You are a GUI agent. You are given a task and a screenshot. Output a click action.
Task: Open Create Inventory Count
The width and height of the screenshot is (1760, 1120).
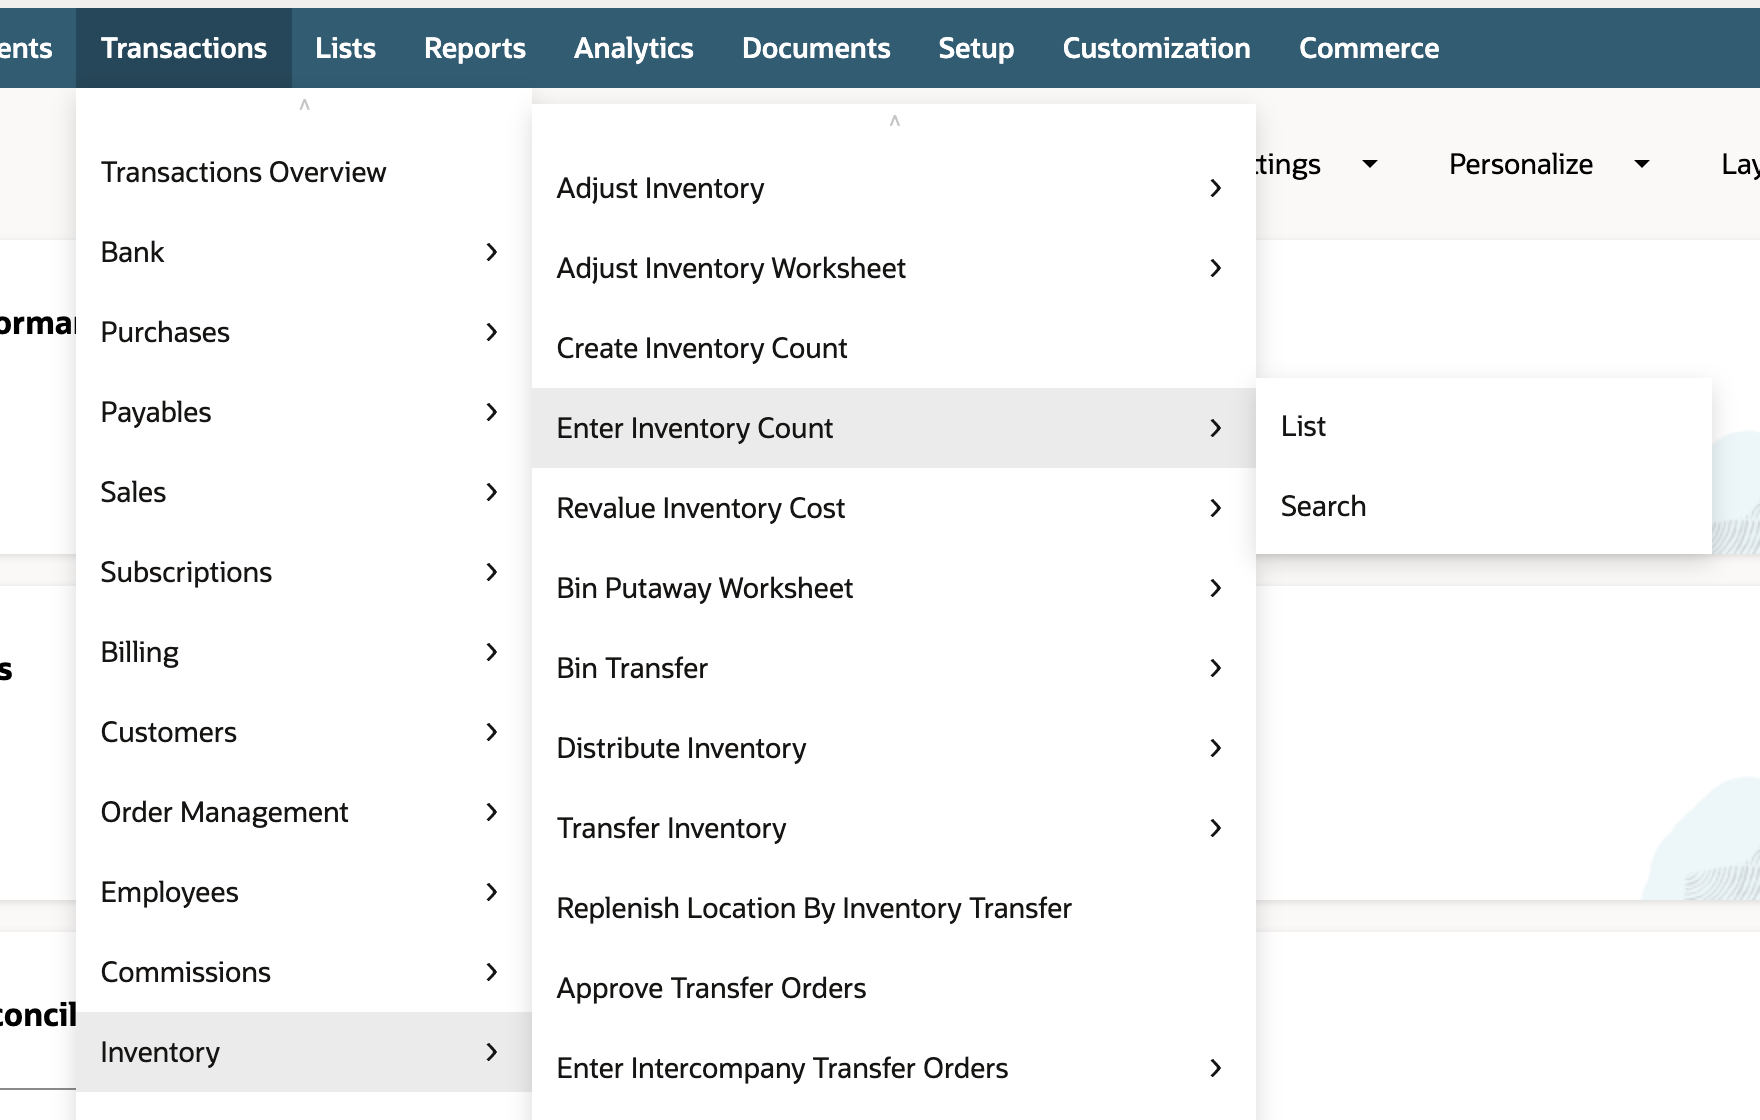coord(894,348)
